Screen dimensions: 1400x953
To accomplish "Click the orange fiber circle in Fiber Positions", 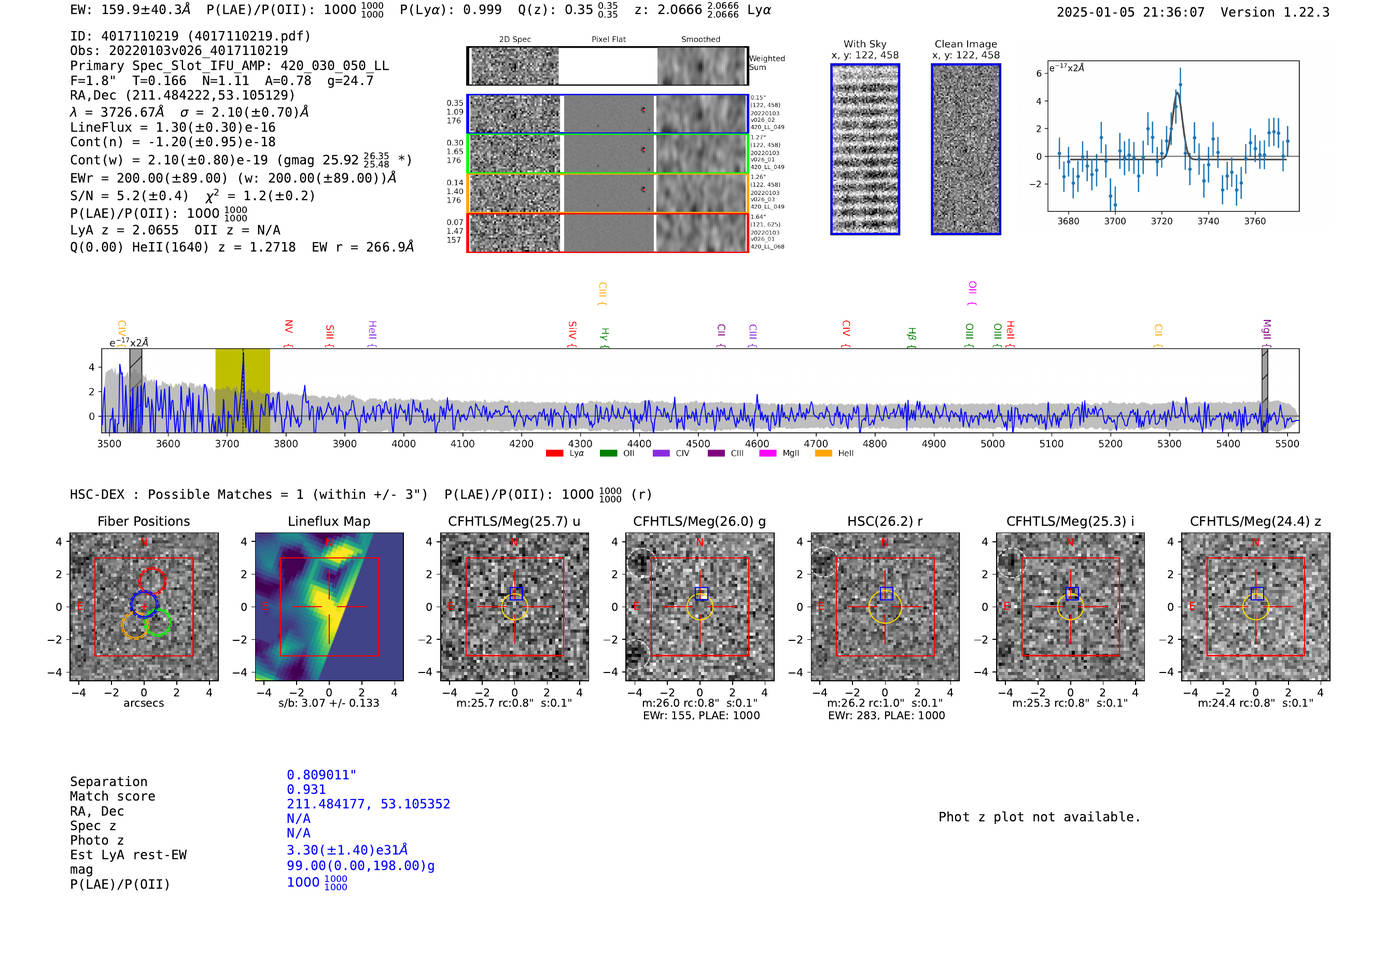I will coord(135,625).
